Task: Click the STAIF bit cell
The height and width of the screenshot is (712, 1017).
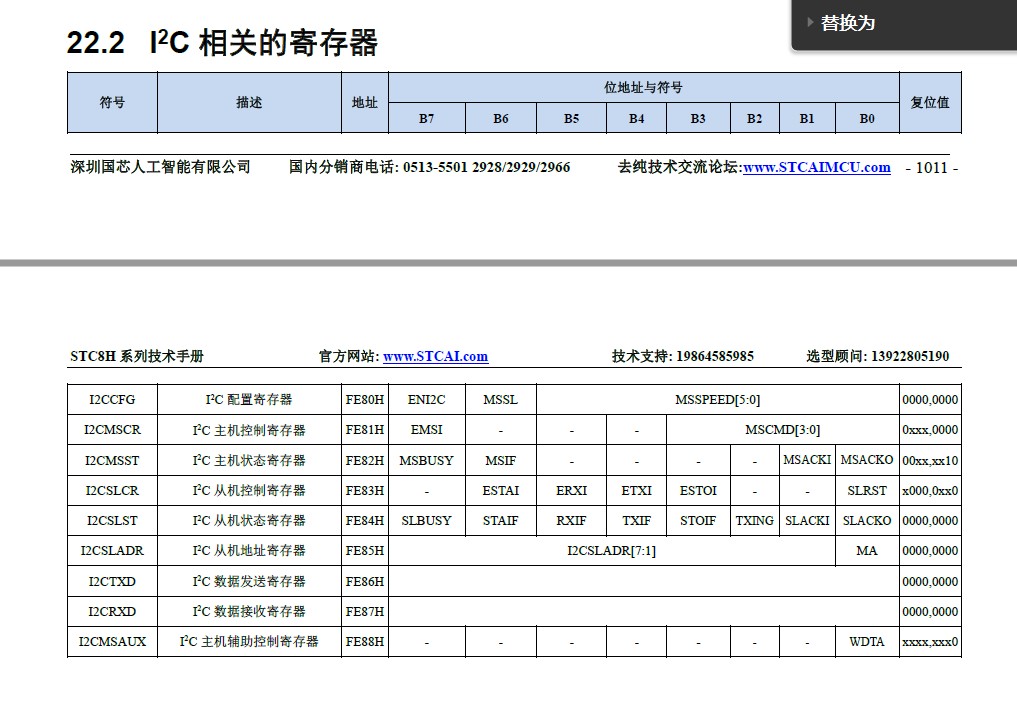Action: click(x=501, y=520)
